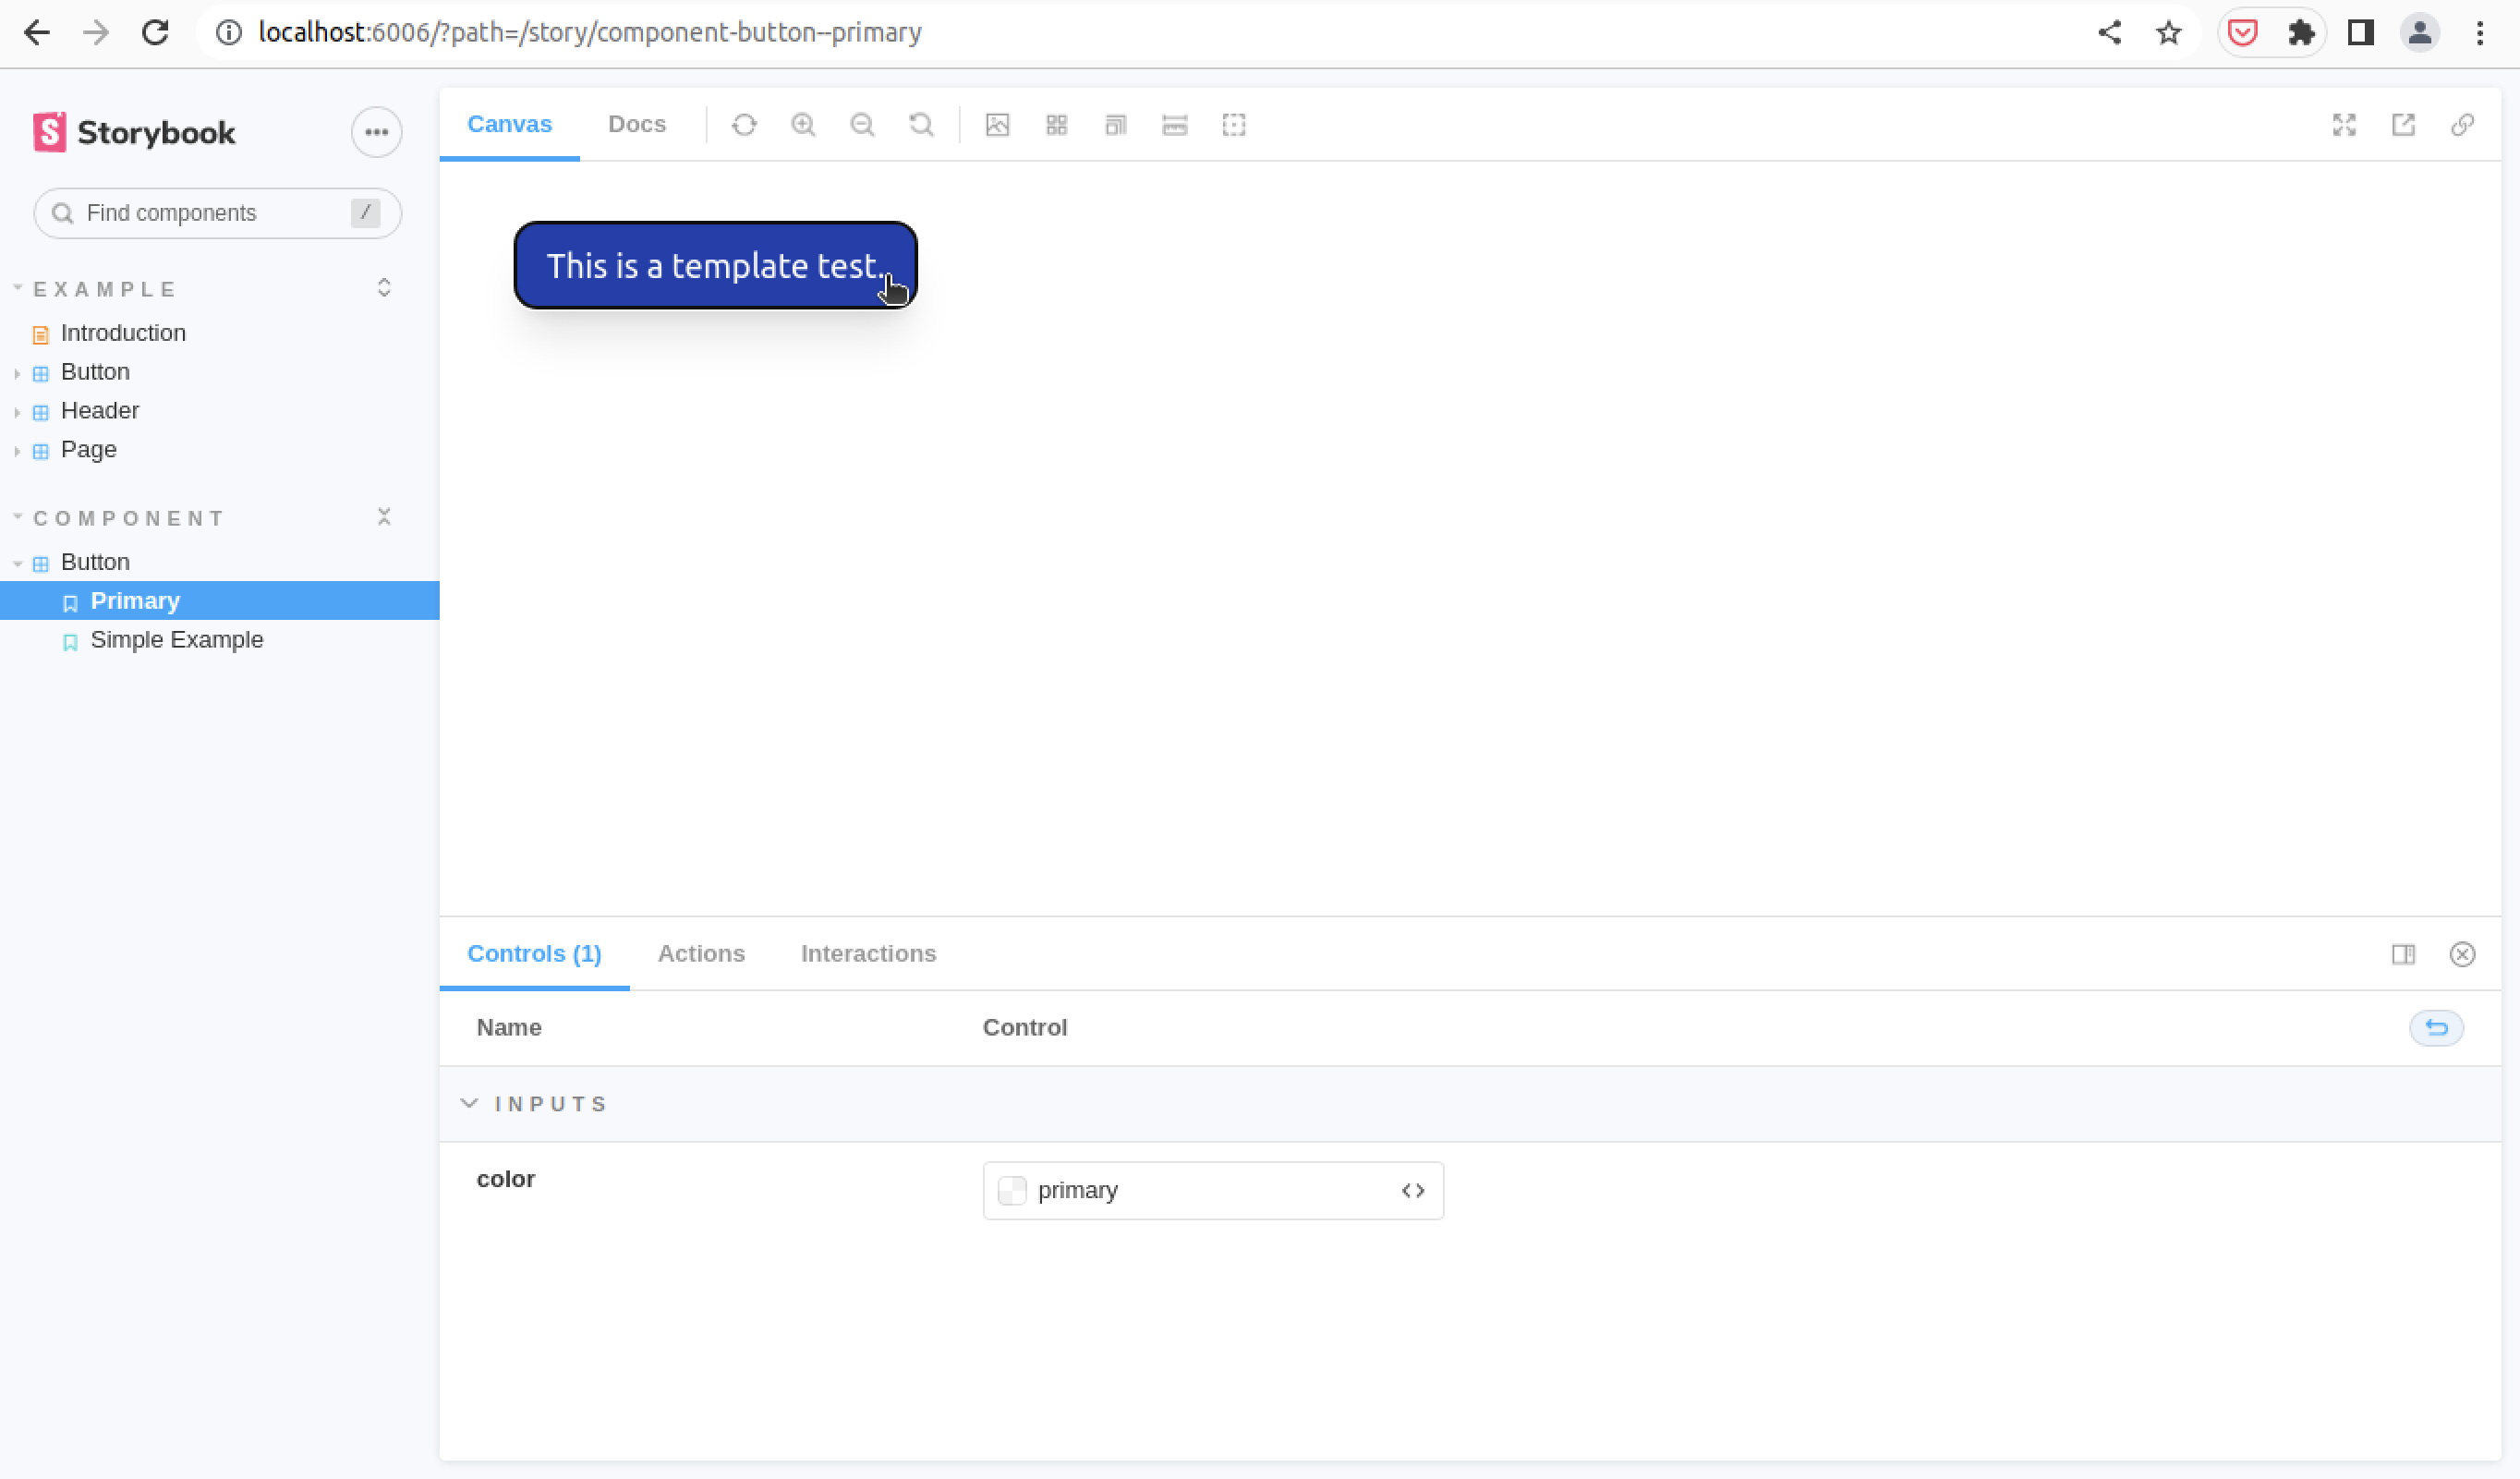Go full screen on the canvas
Screen dimensions: 2520x1479
pos(2344,125)
